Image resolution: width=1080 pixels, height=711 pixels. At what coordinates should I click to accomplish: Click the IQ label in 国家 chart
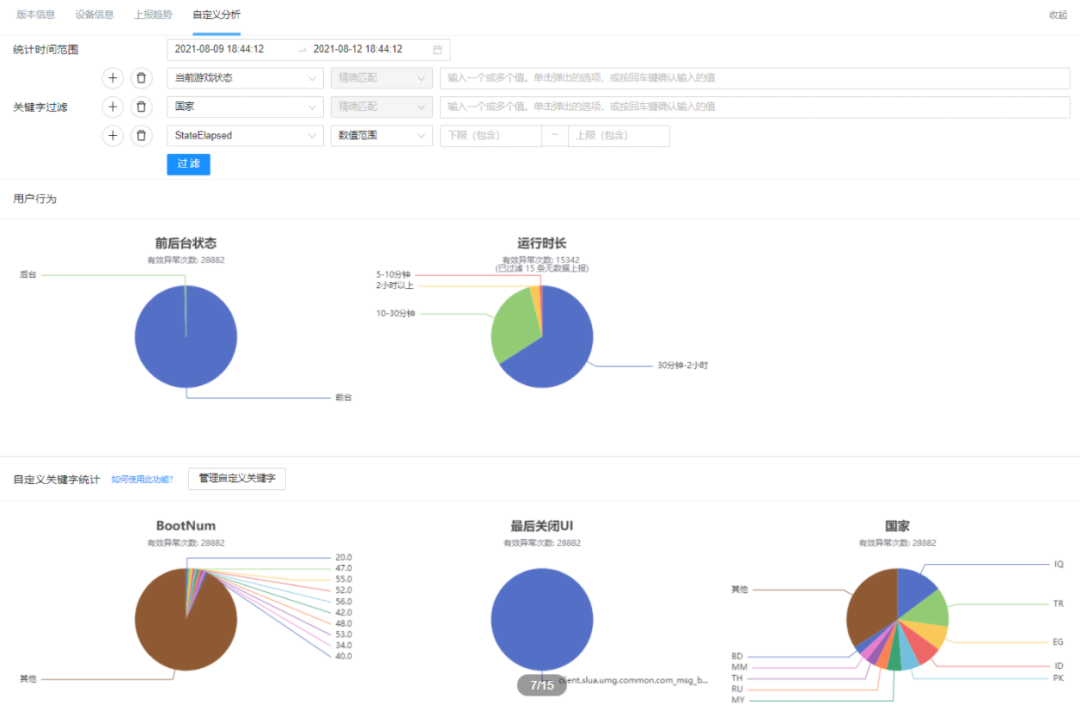[1059, 564]
